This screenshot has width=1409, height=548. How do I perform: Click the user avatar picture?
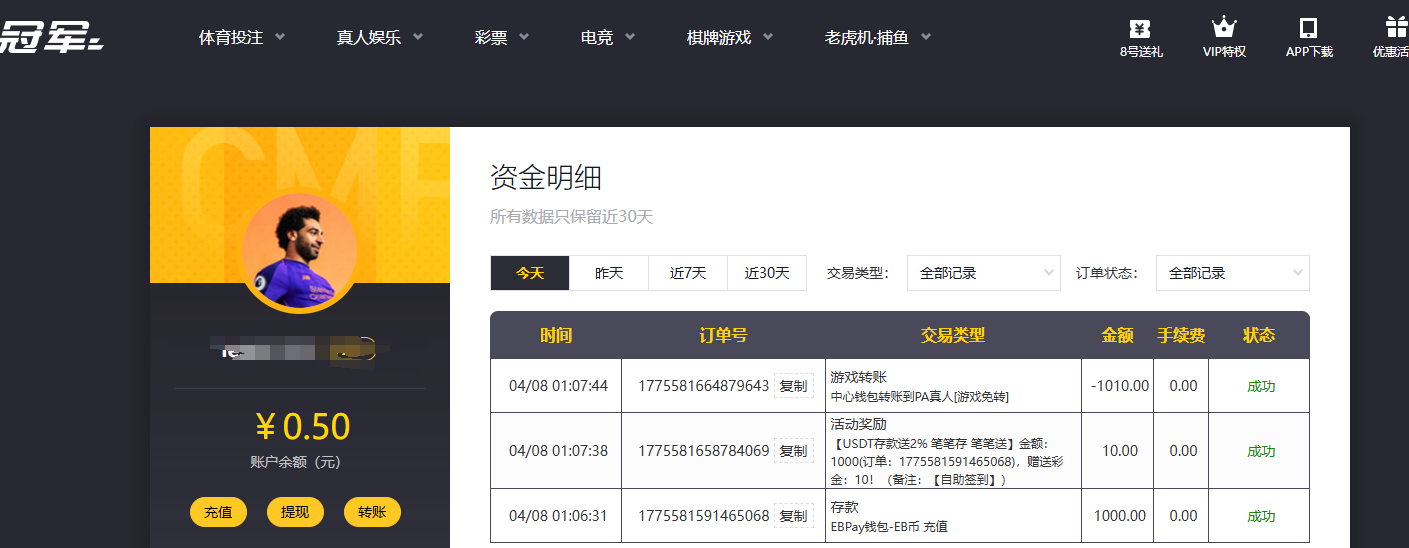pos(299,251)
